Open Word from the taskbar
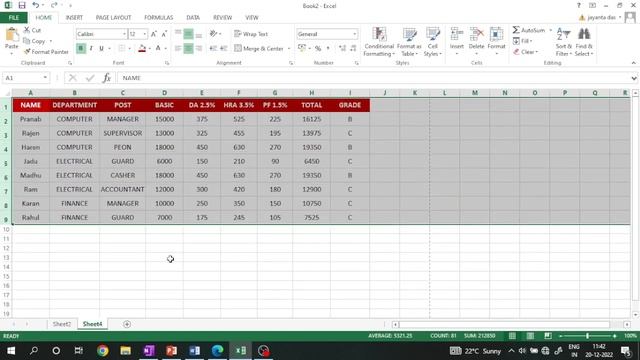 [x=194, y=351]
